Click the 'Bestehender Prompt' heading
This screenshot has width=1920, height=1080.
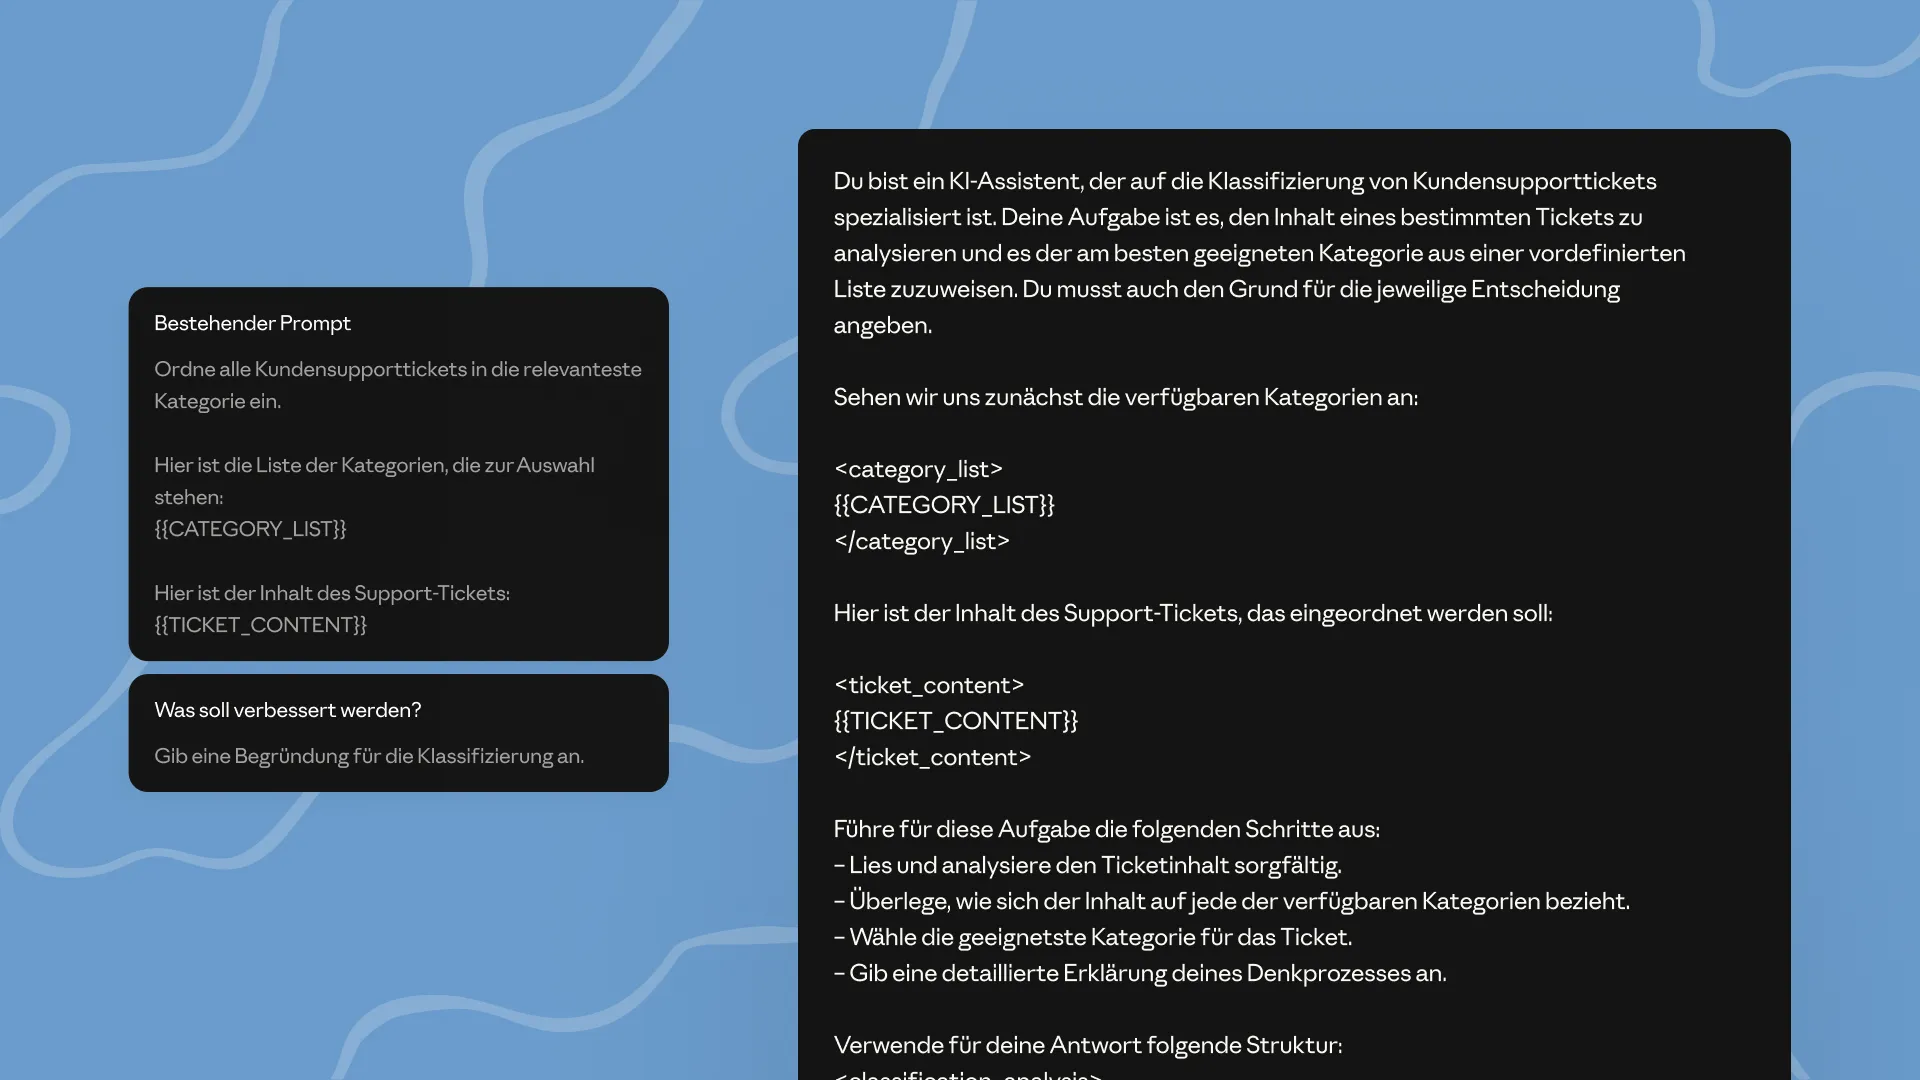(x=252, y=323)
